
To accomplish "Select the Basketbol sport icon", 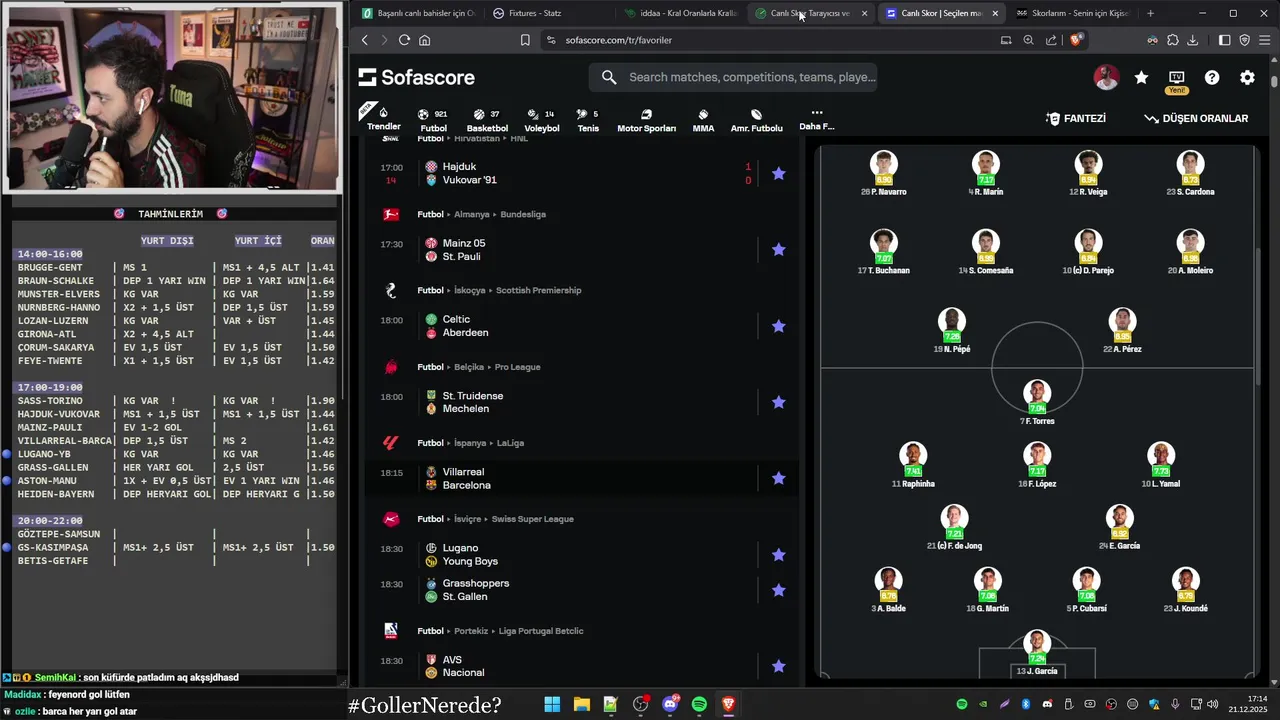I will (x=487, y=120).
